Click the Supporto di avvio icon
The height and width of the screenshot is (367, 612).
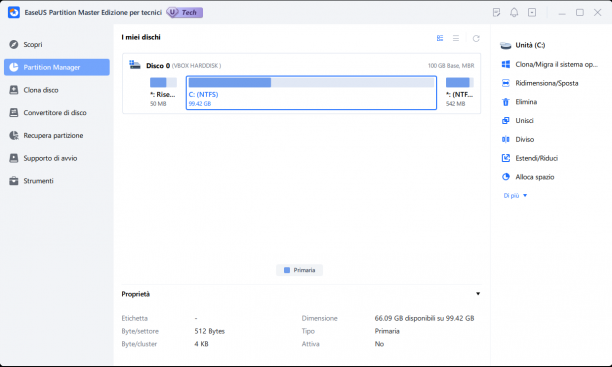[x=14, y=158]
